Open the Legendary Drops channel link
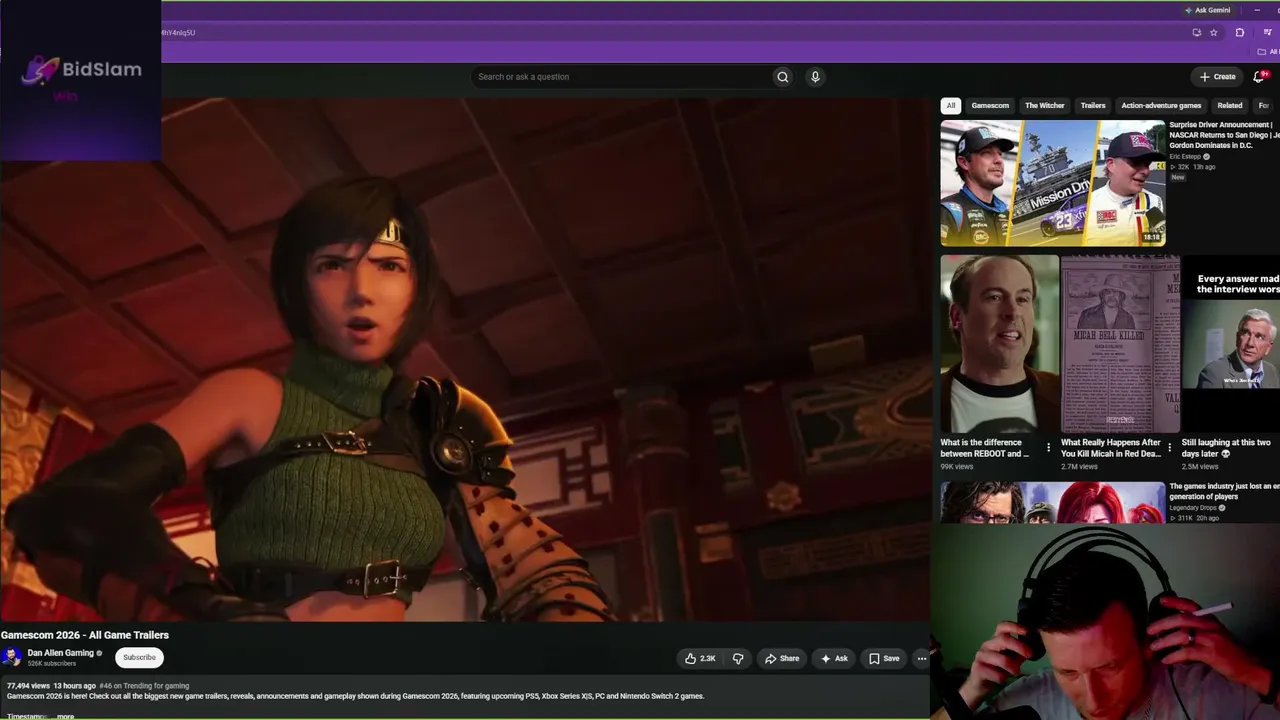 (1193, 508)
